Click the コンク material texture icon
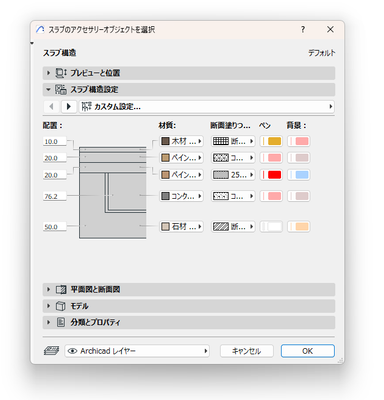The width and height of the screenshot is (384, 400). 165,196
